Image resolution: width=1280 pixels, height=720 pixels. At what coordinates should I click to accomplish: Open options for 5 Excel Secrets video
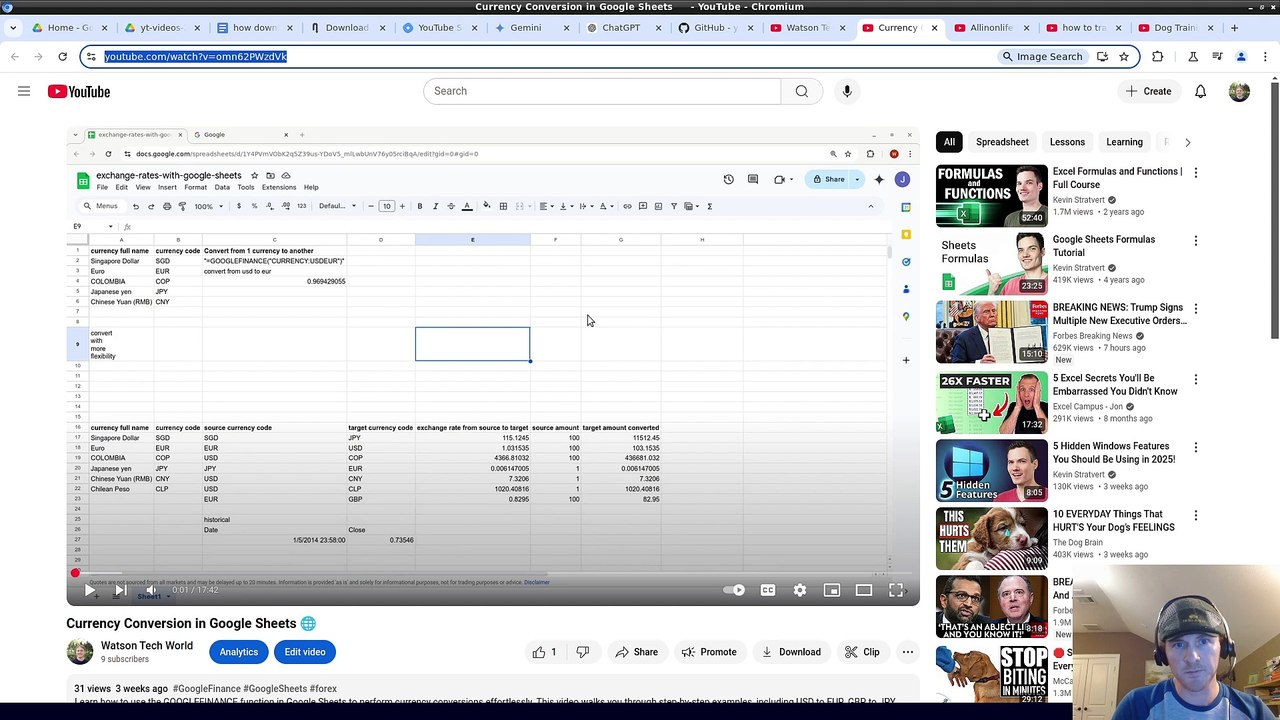pyautogui.click(x=1195, y=380)
